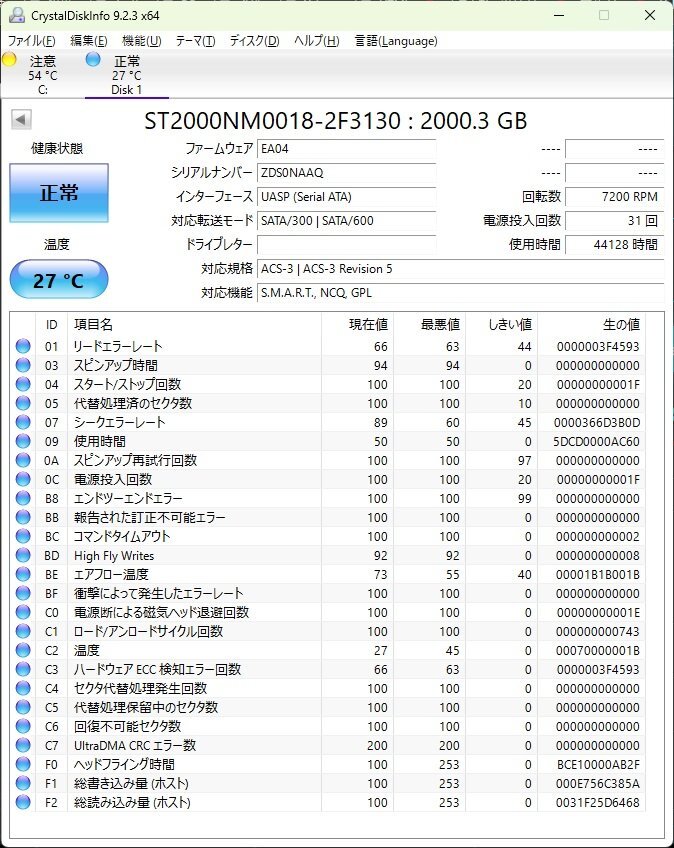Open the ディスク(D) menu
This screenshot has height=848, width=674.
coord(254,41)
